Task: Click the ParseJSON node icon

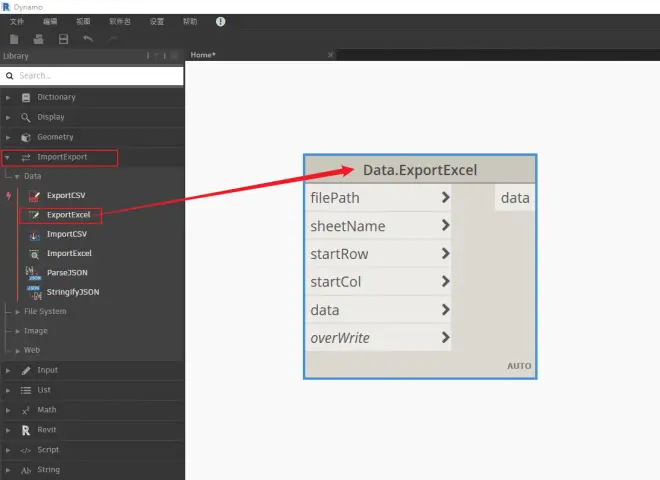Action: (x=33, y=273)
